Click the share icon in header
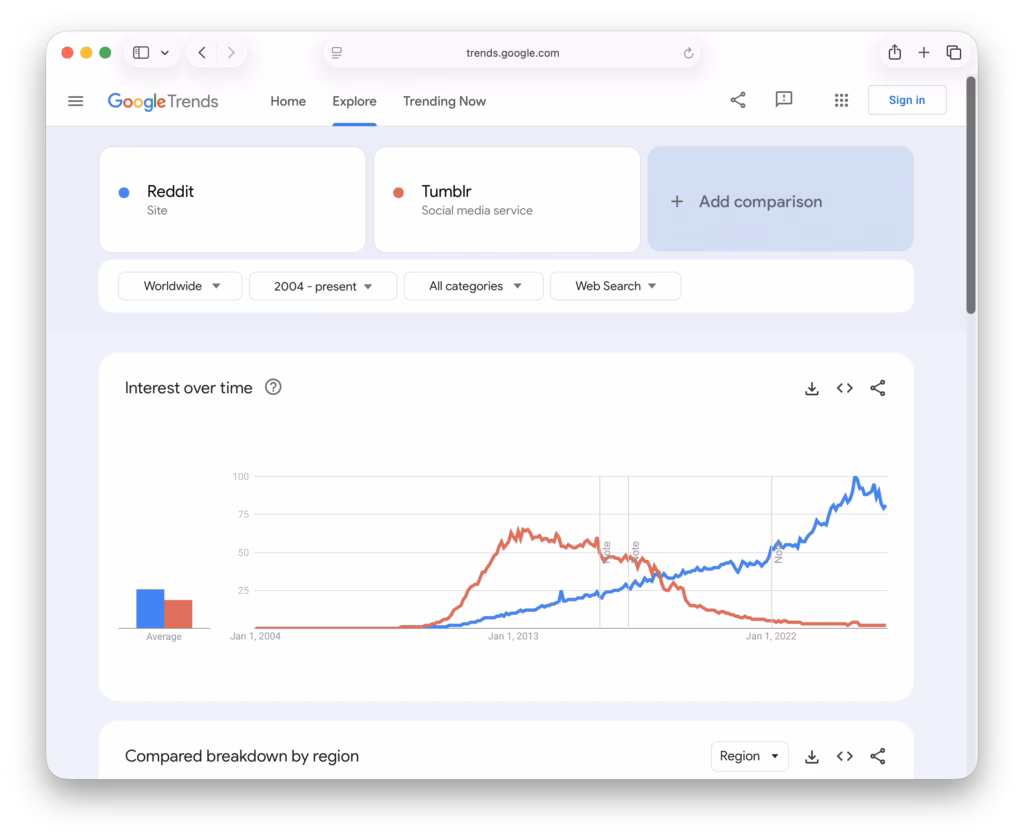The height and width of the screenshot is (840, 1024). pyautogui.click(x=738, y=100)
